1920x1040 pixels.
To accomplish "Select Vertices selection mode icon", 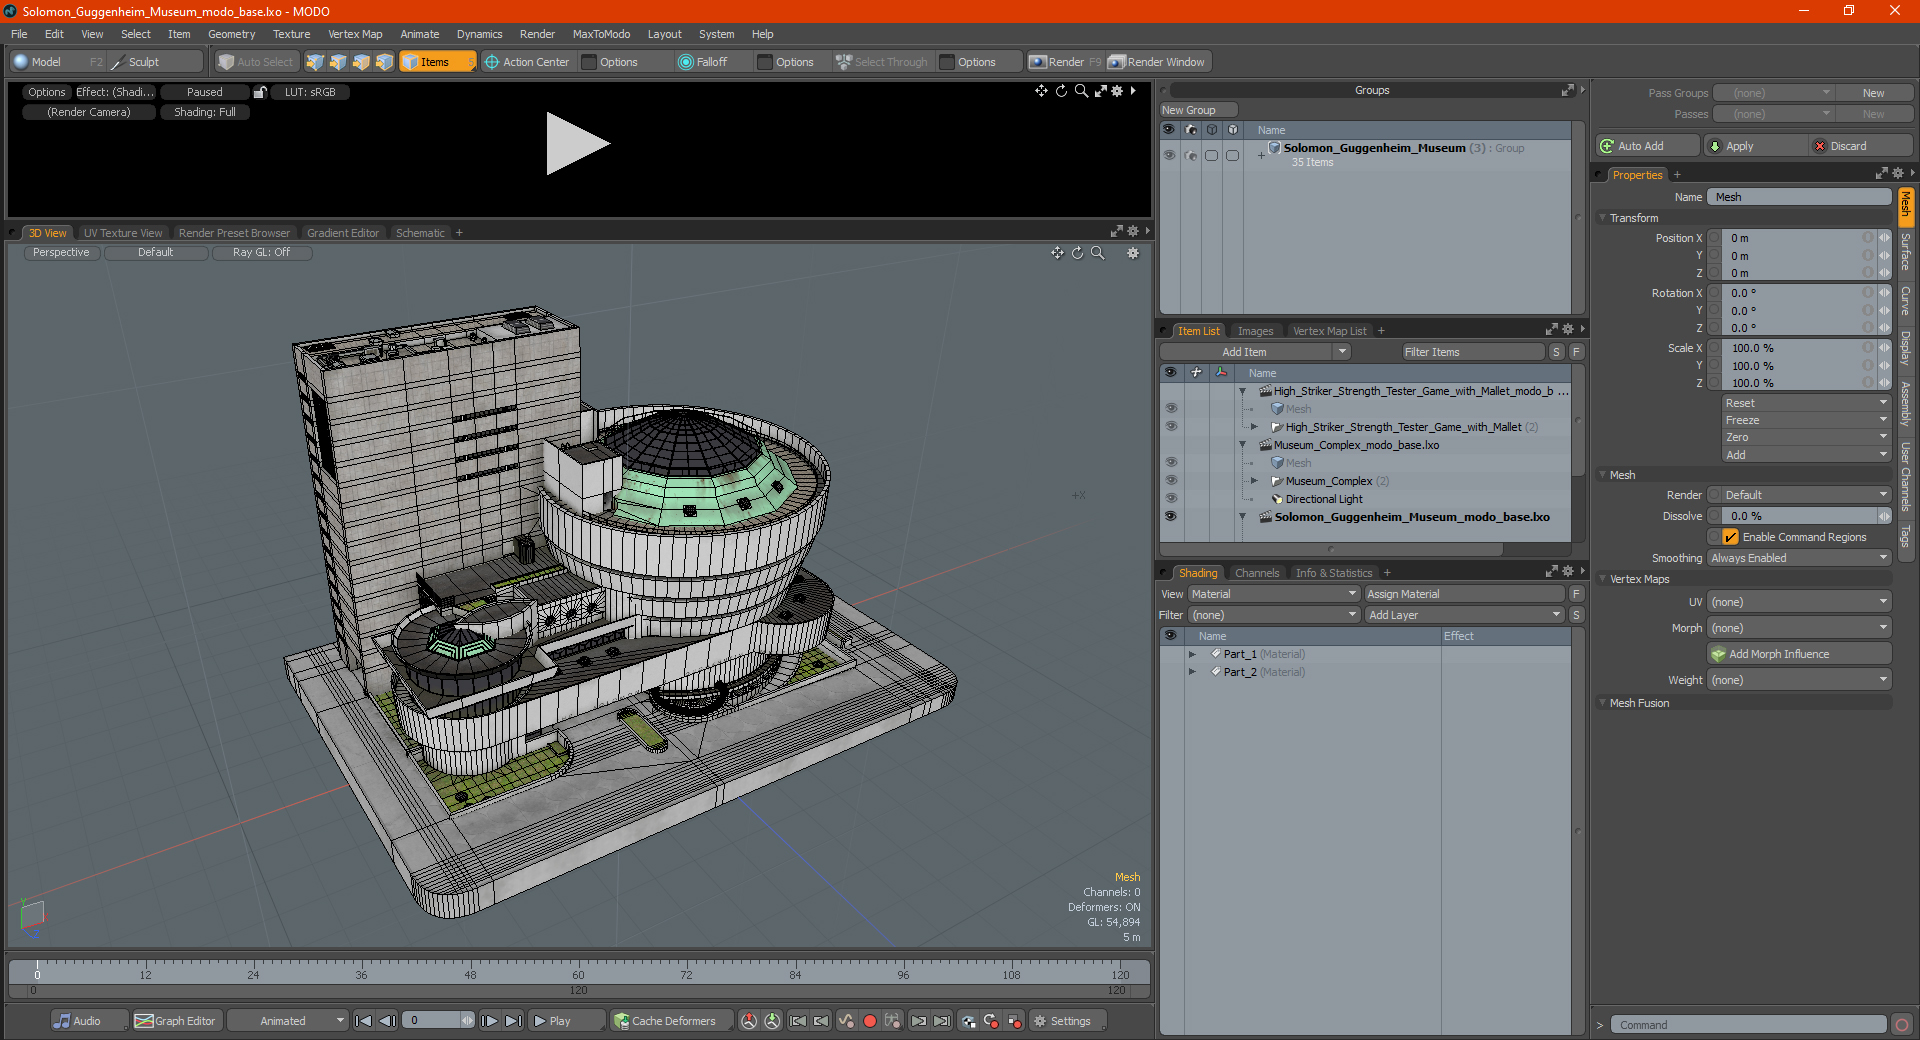I will (x=315, y=62).
